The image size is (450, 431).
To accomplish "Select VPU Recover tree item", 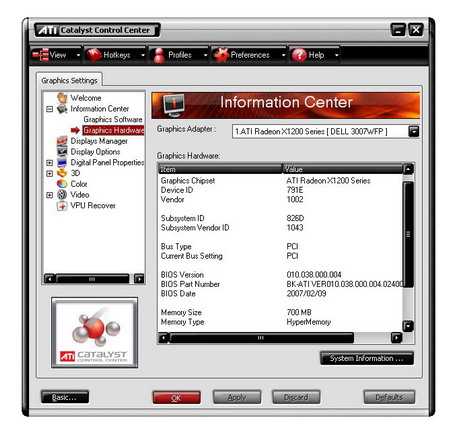I will point(93,205).
